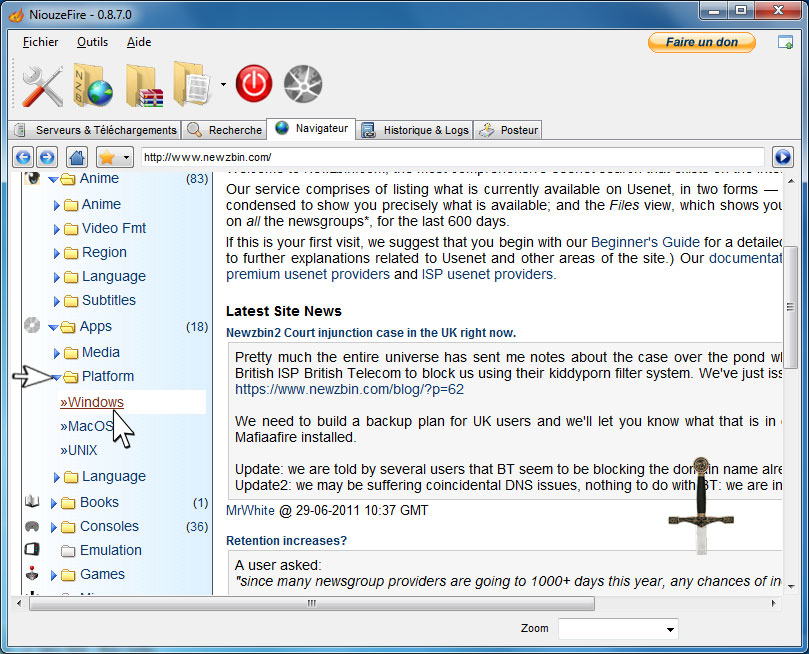
Task: Click the URL address field
Action: tap(452, 157)
